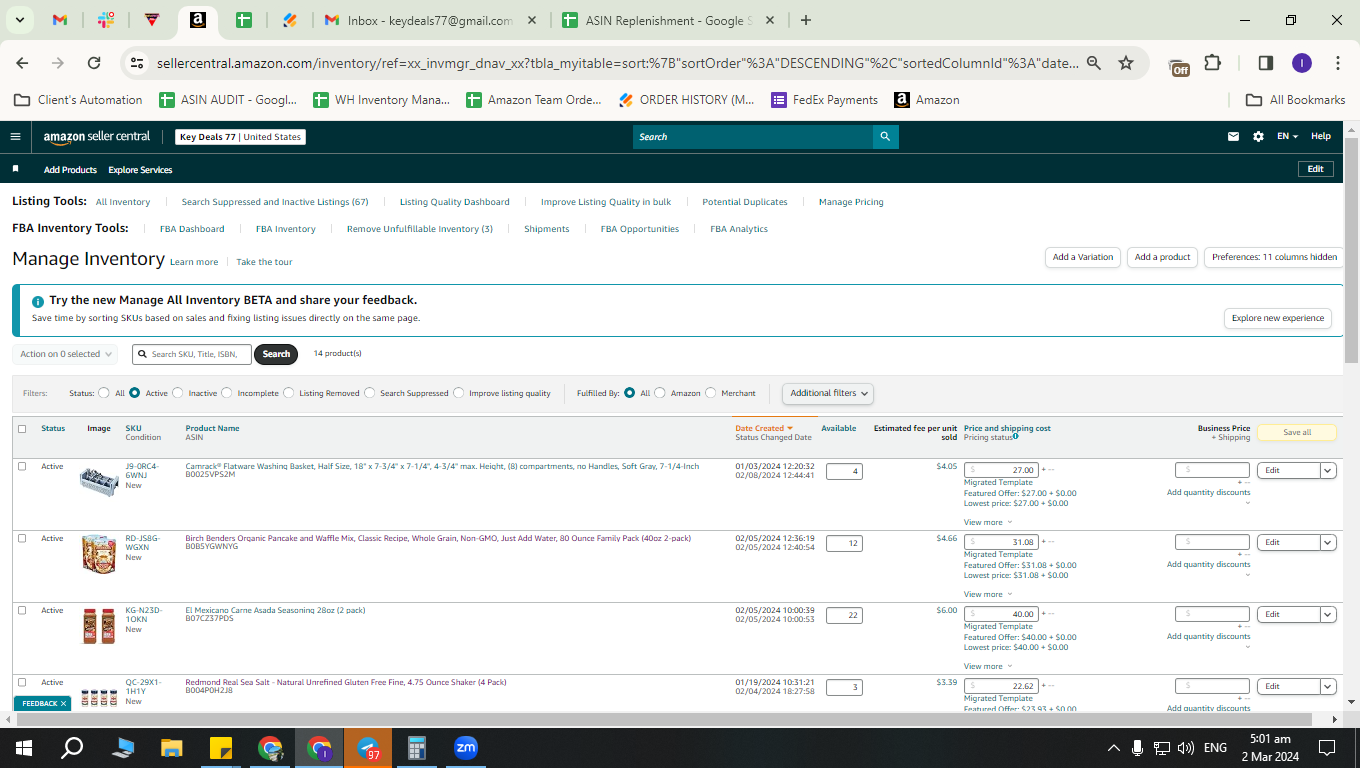Open the settings gear in Seller Central
1360x768 pixels.
pos(1258,137)
